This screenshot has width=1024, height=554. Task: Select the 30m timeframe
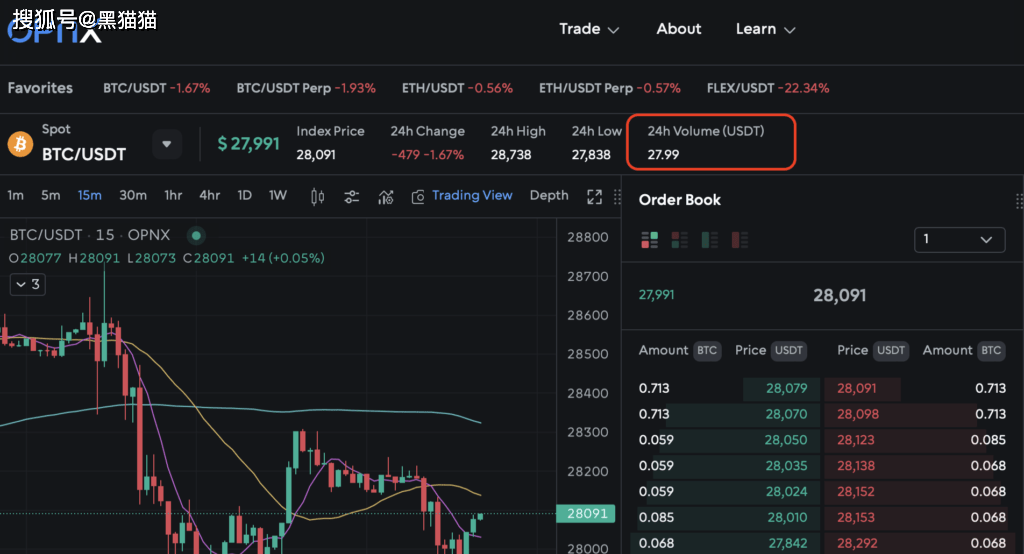pos(133,195)
